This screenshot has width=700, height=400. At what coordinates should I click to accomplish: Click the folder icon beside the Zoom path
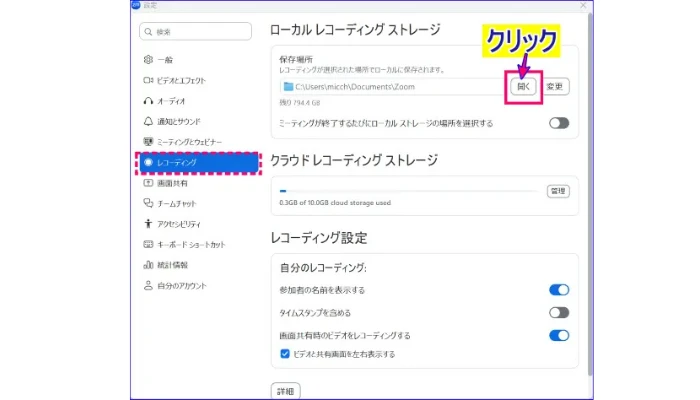(288, 86)
